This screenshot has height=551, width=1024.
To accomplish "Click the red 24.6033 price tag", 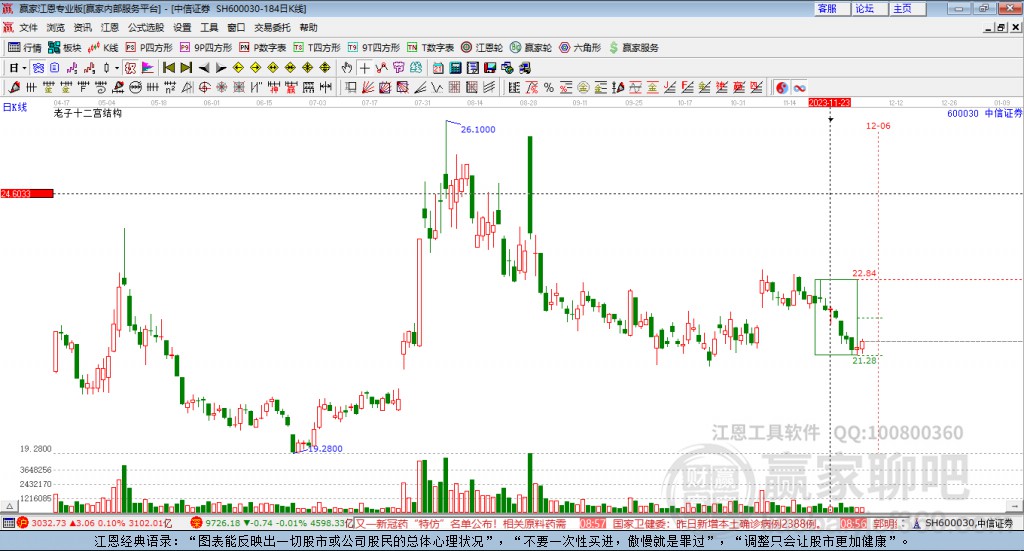I will [27, 193].
